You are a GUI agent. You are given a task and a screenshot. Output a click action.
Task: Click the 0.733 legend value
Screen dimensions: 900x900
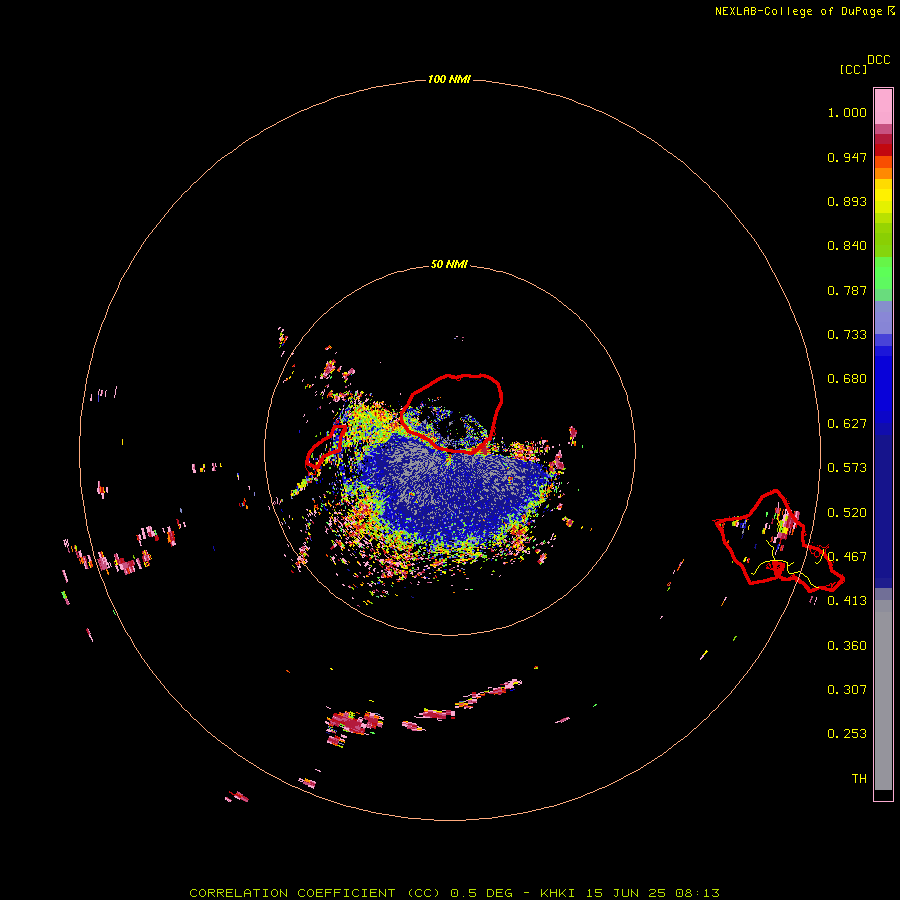pos(847,335)
